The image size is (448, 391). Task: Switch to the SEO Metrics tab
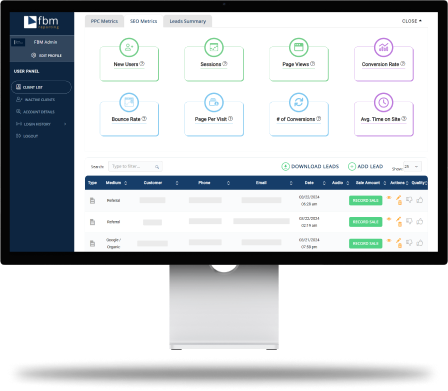point(143,21)
